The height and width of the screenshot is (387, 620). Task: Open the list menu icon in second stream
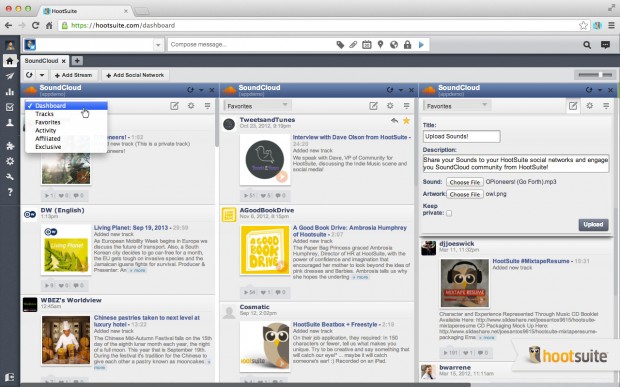coord(406,106)
